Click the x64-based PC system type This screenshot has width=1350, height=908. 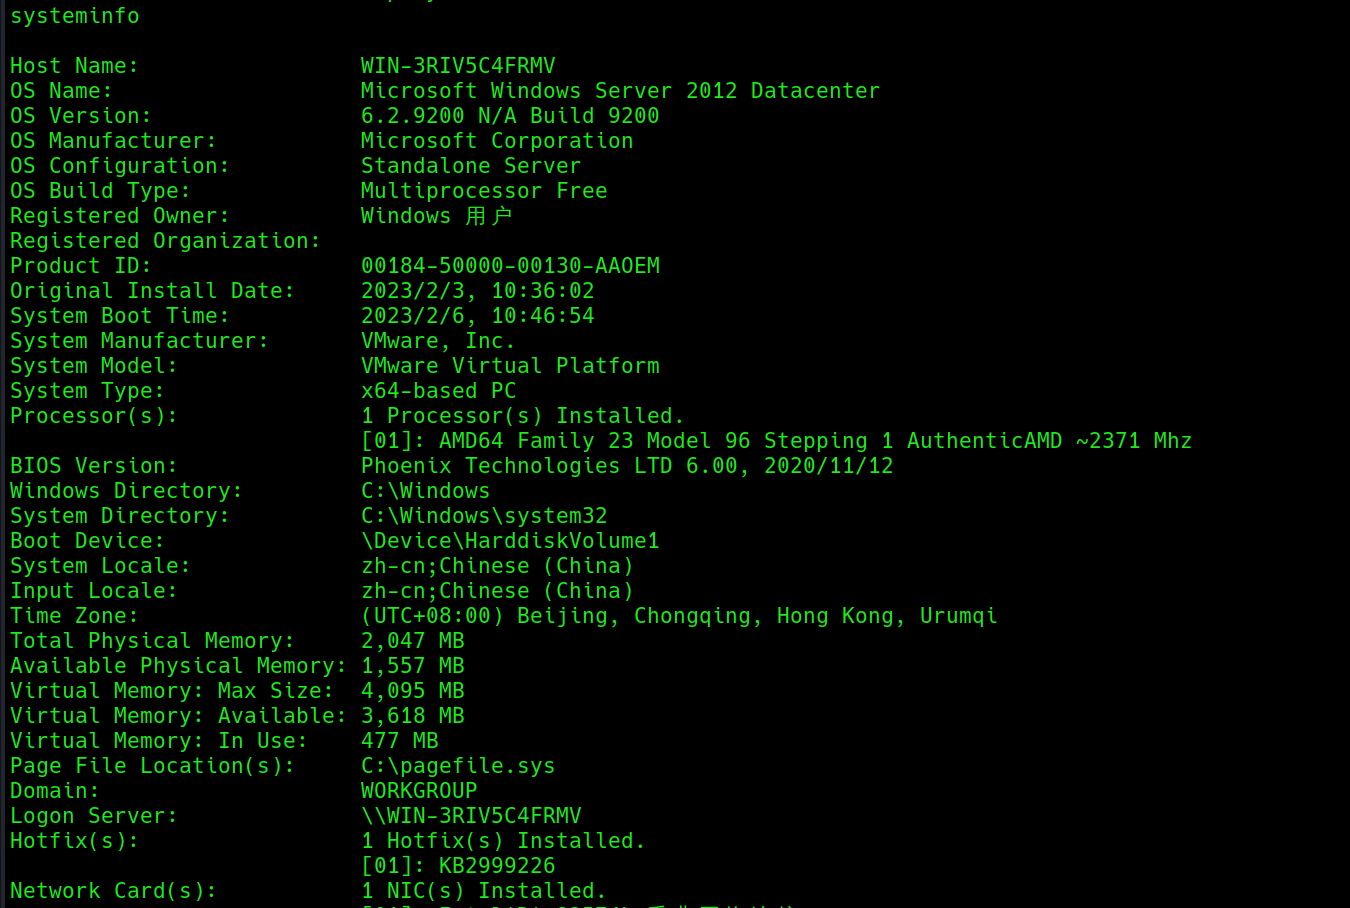click(438, 391)
